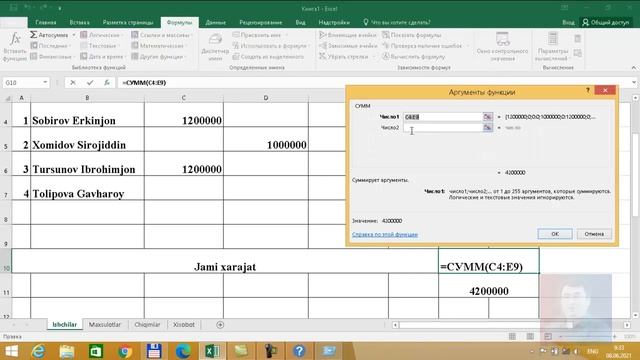640x360 pixels.
Task: Click the Число1 input field
Action: (x=442, y=117)
